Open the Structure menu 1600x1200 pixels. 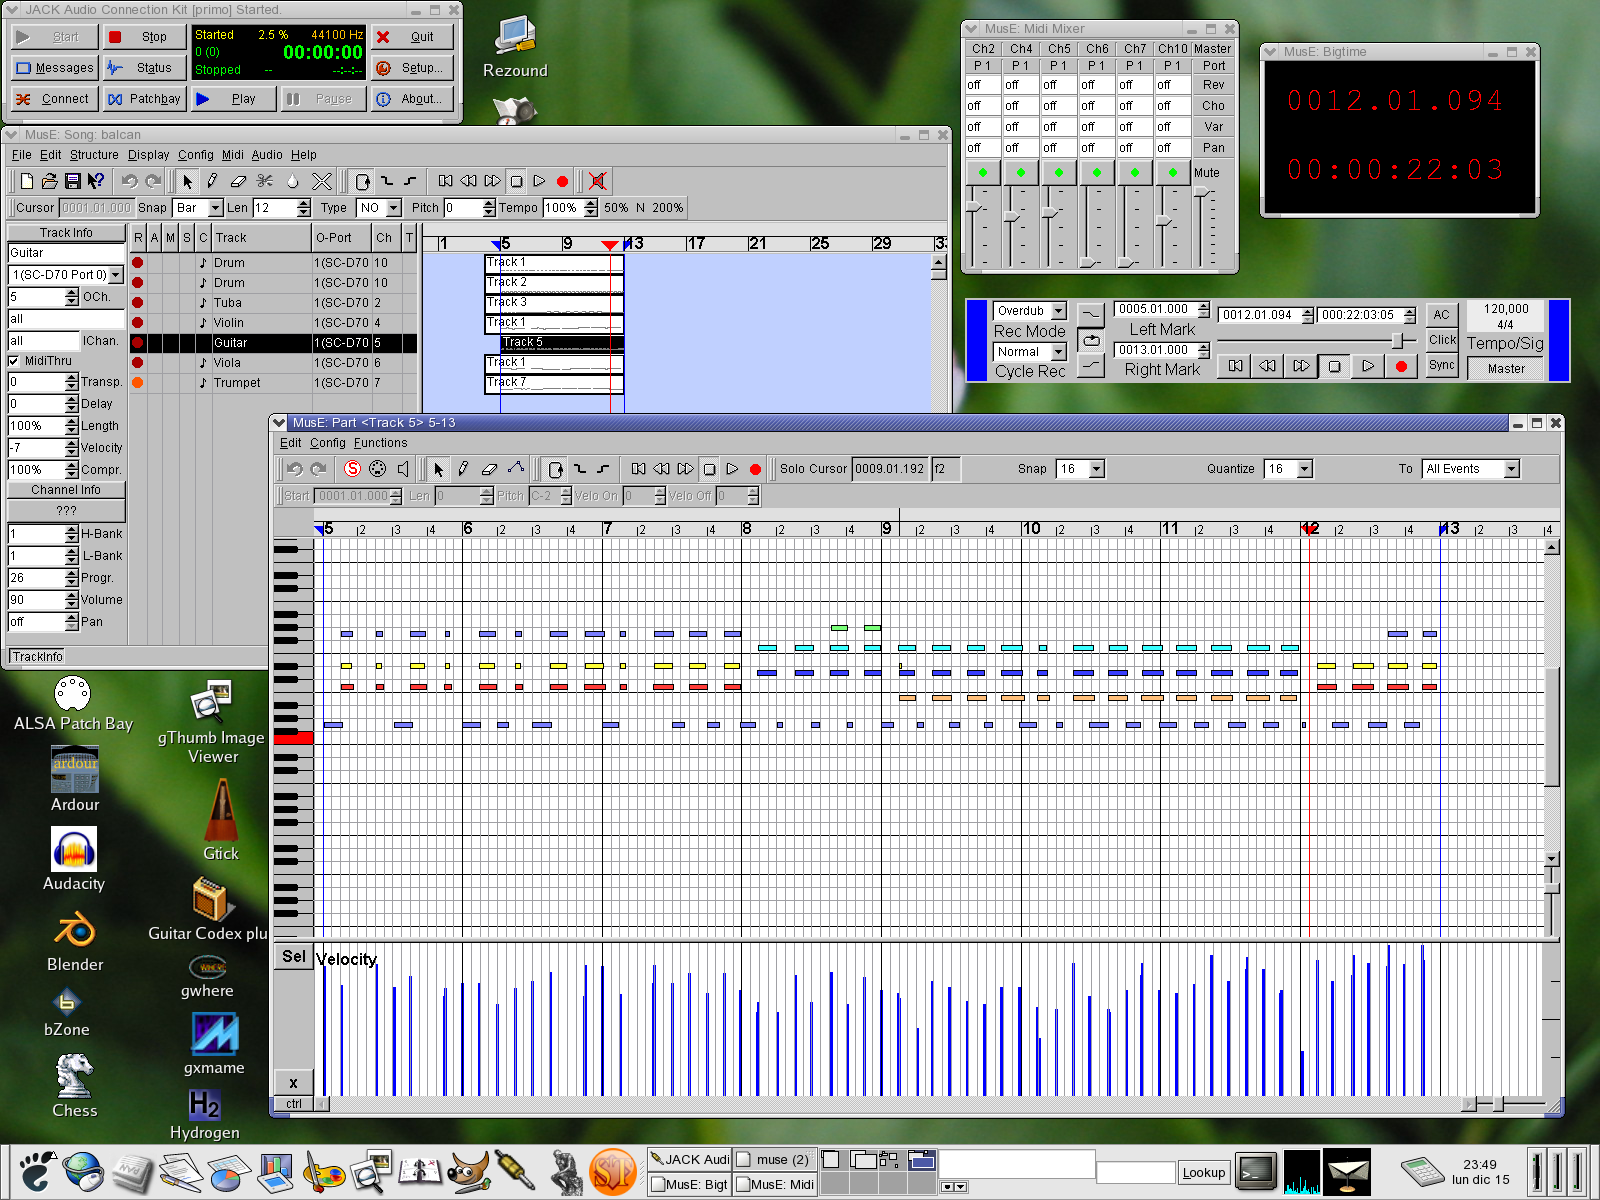94,155
